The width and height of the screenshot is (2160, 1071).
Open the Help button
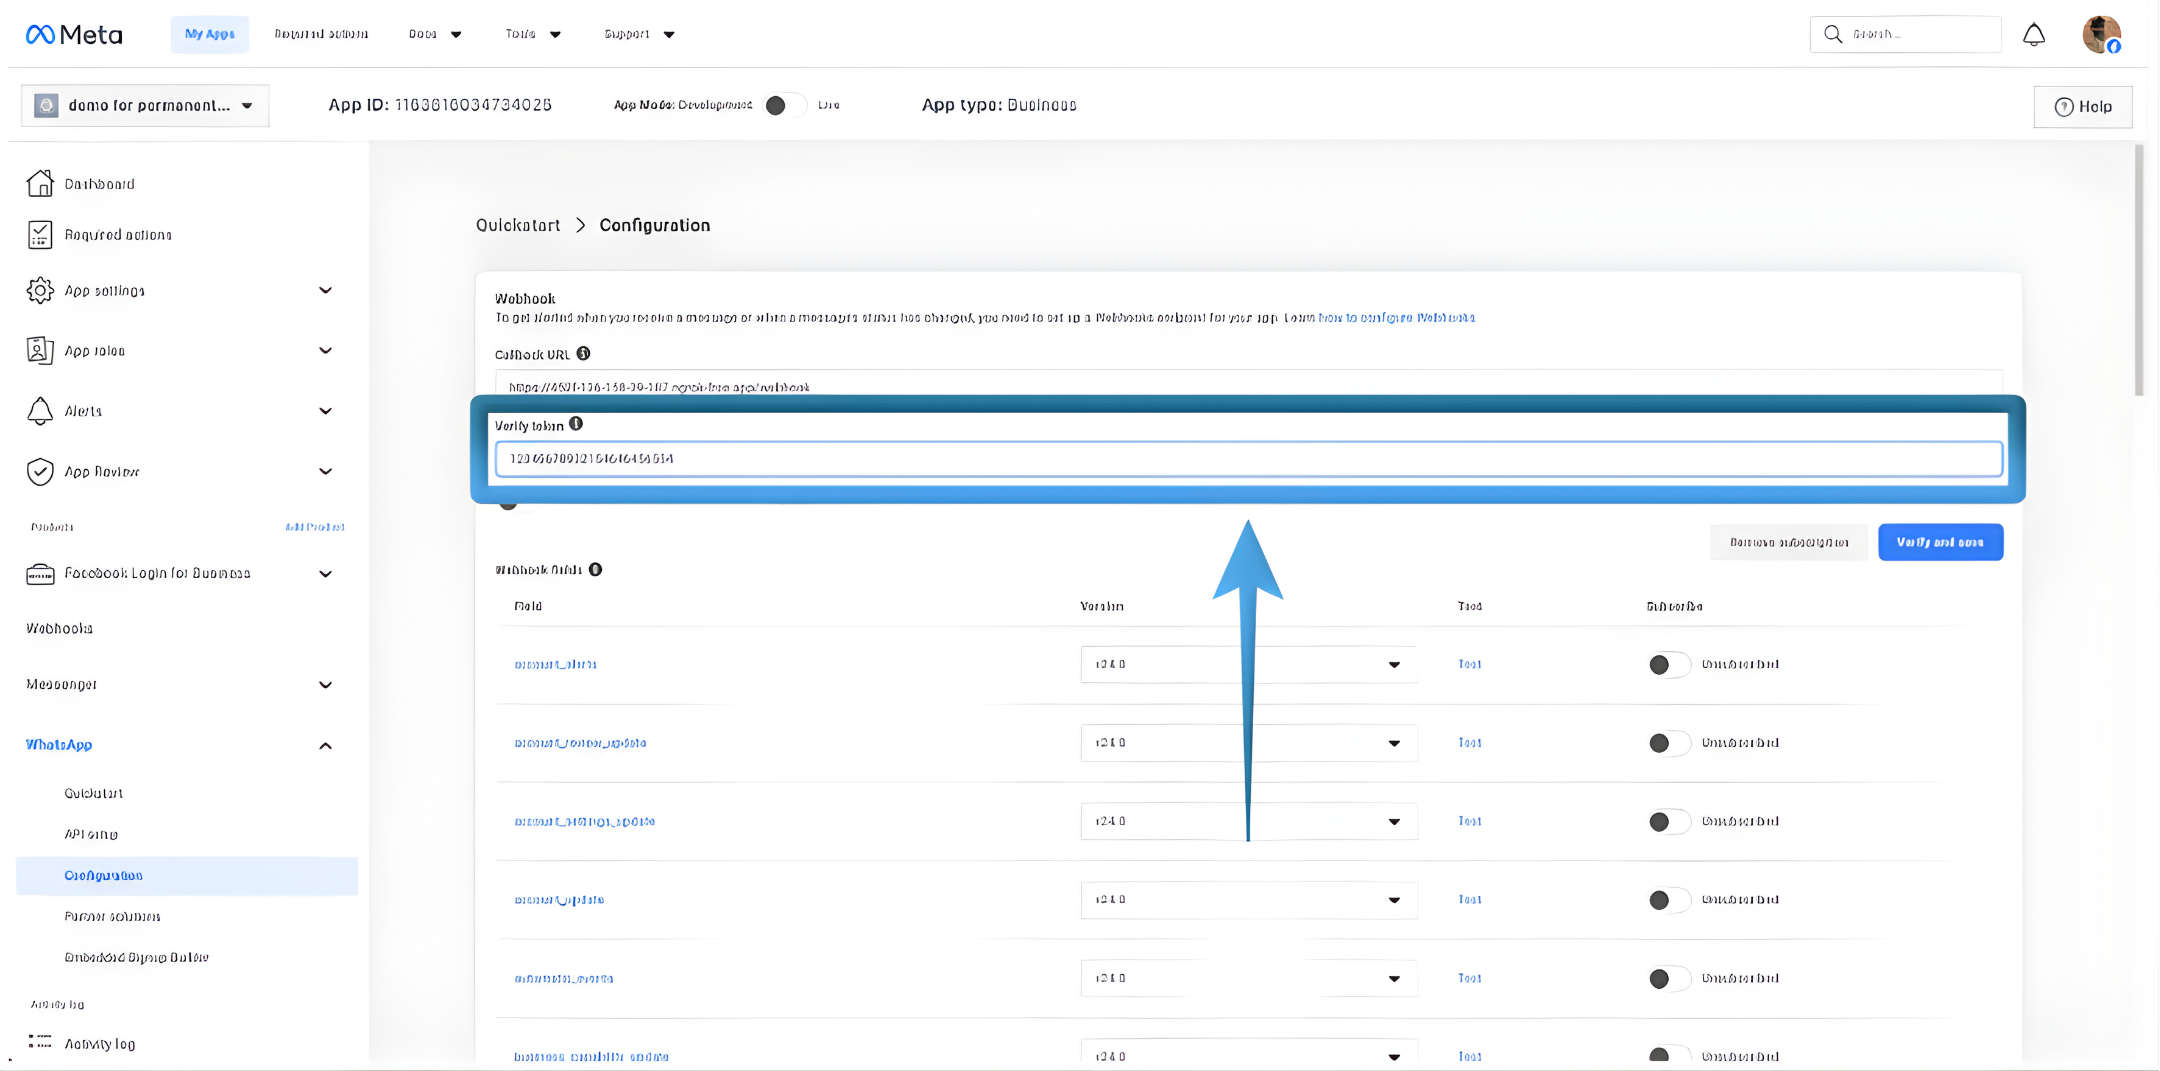[2082, 107]
